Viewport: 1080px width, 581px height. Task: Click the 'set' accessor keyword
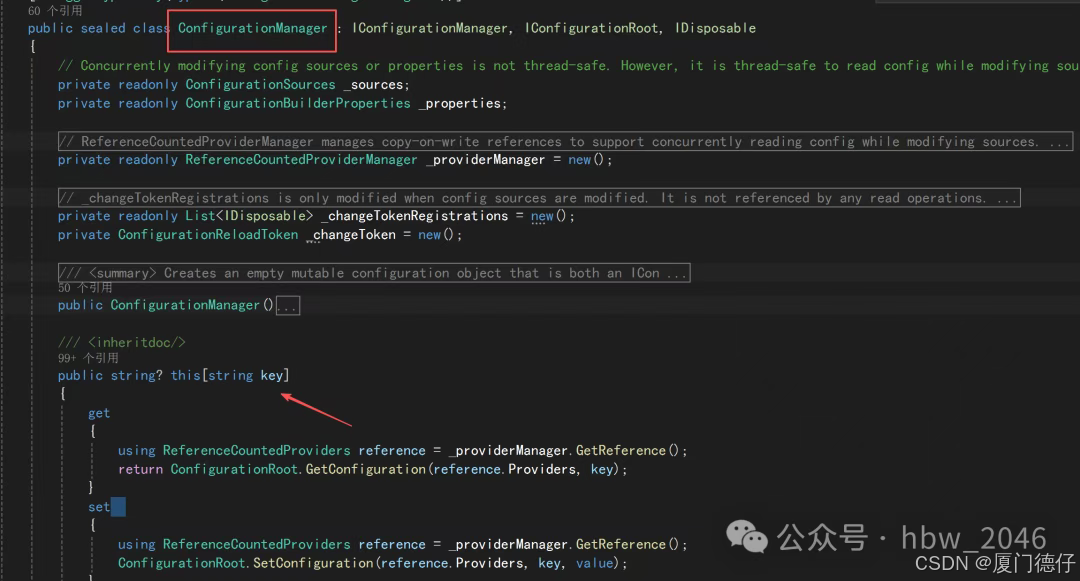coord(98,507)
